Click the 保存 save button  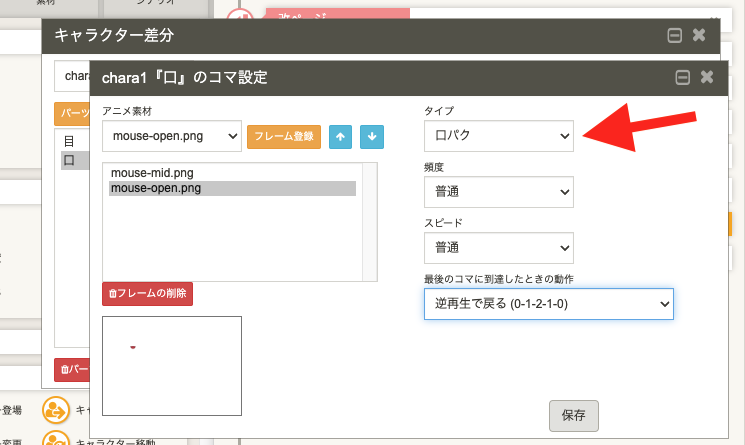coord(574,414)
